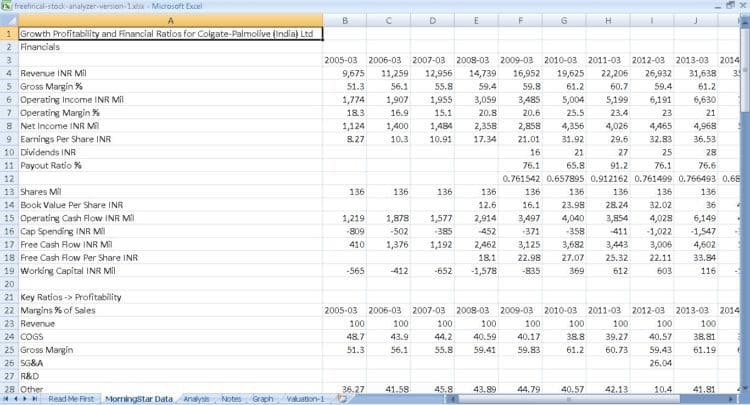Click the Financials cell in row 2
Screen dimensions: 750x405
click(x=40, y=47)
